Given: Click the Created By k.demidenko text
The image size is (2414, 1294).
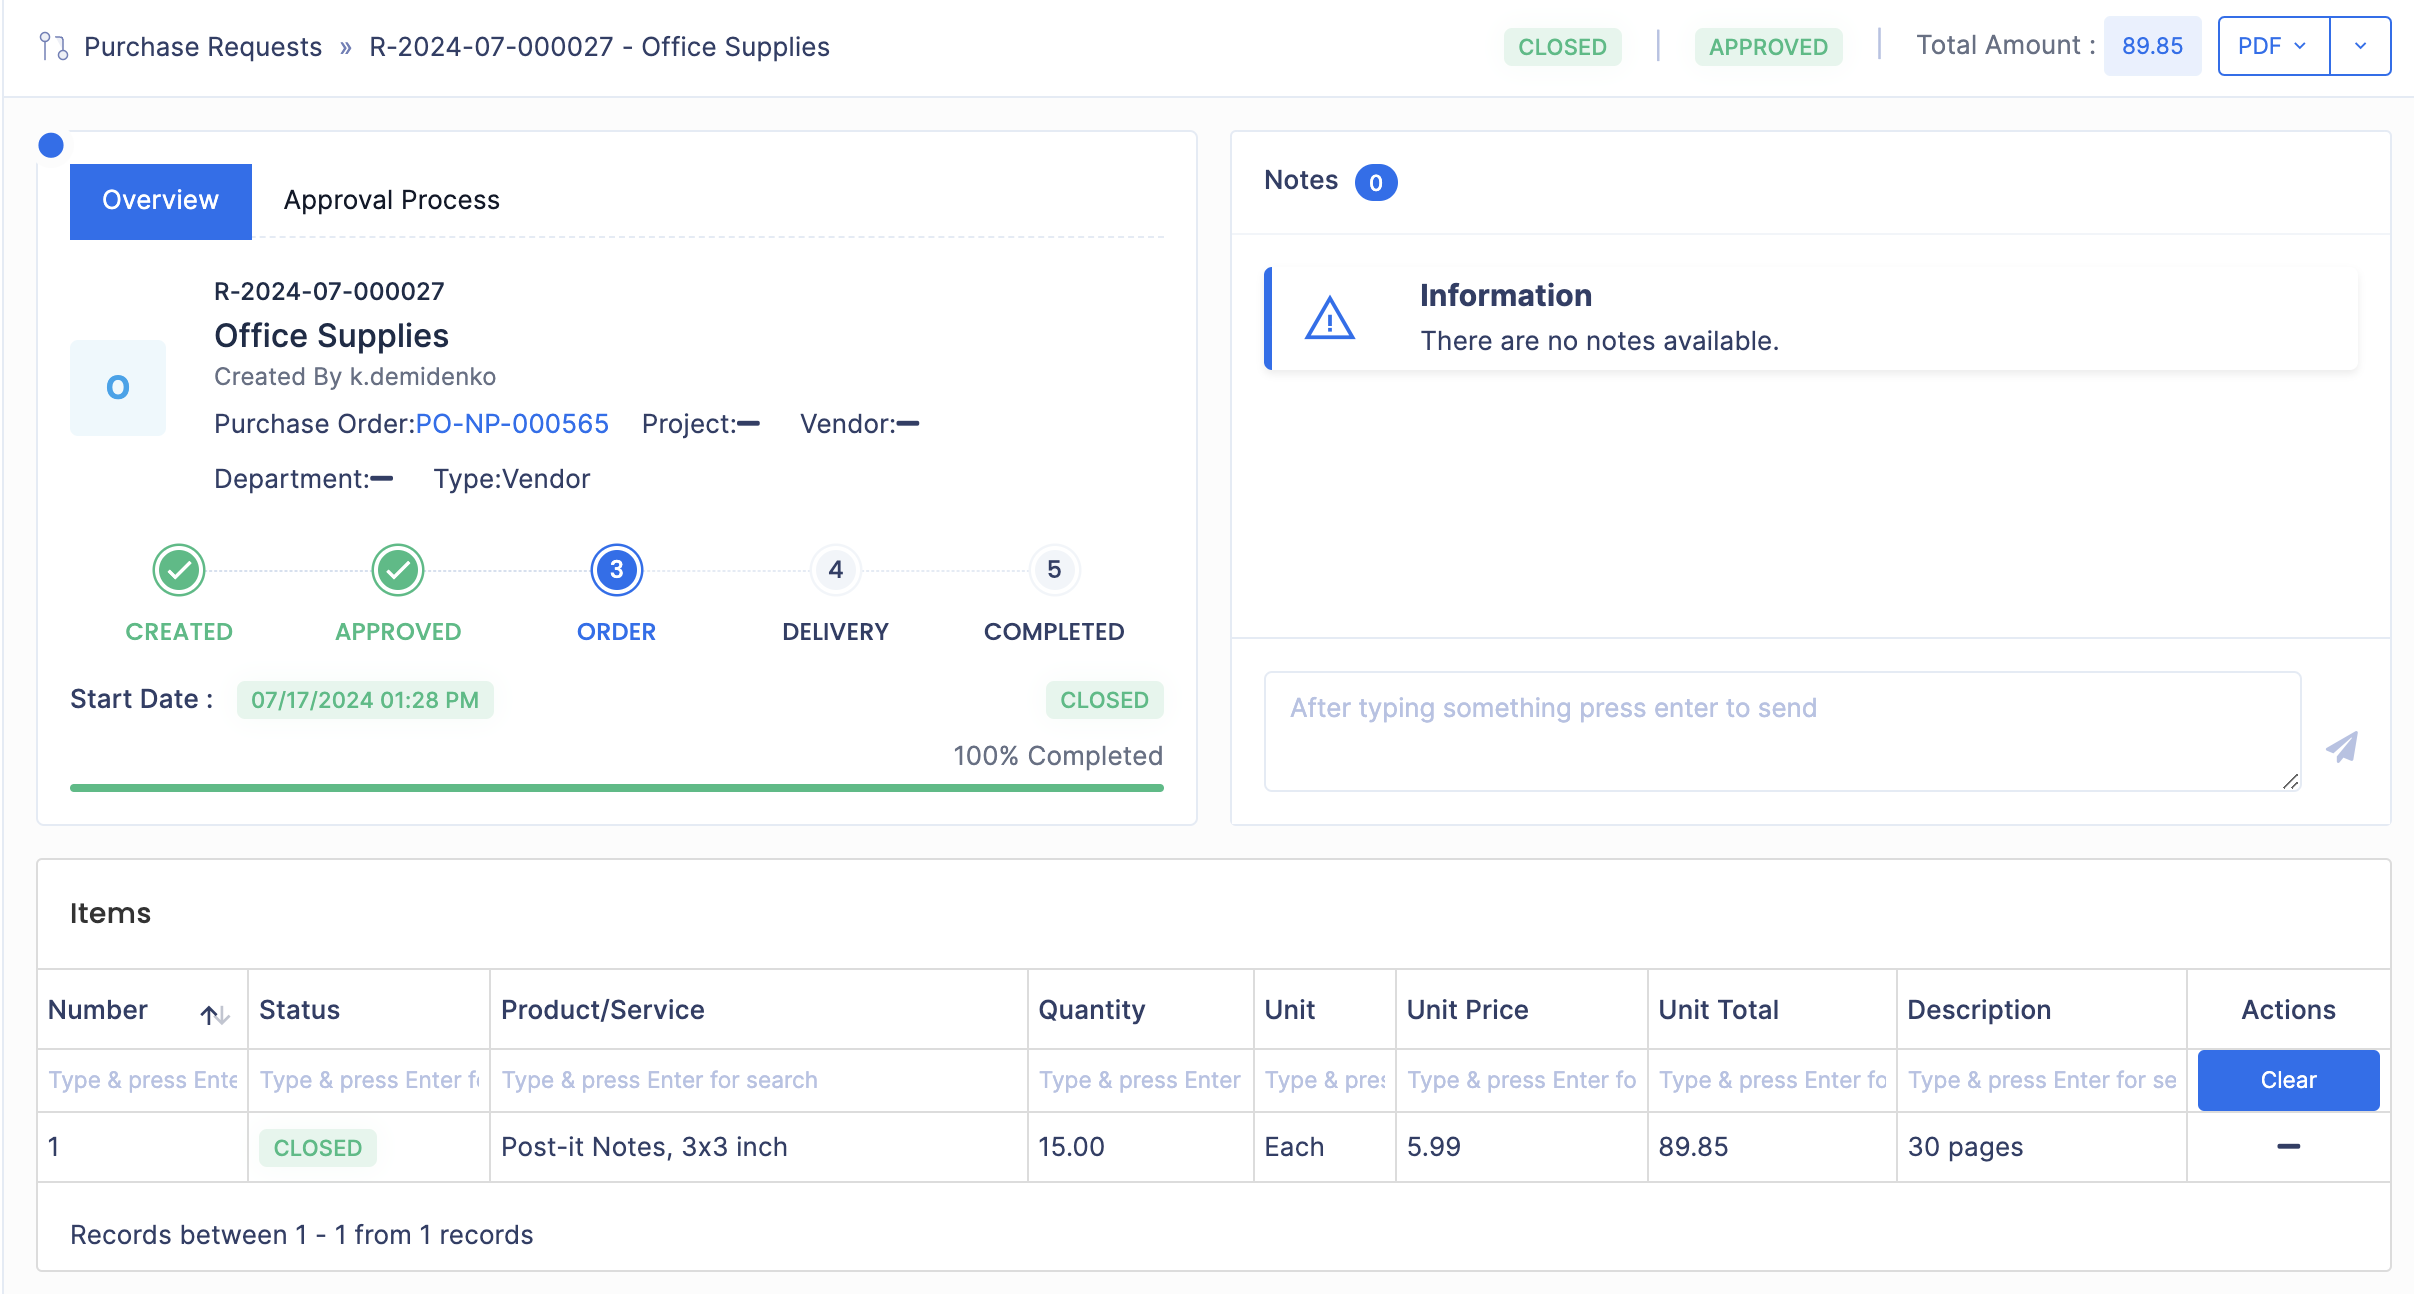Looking at the screenshot, I should click(x=355, y=377).
